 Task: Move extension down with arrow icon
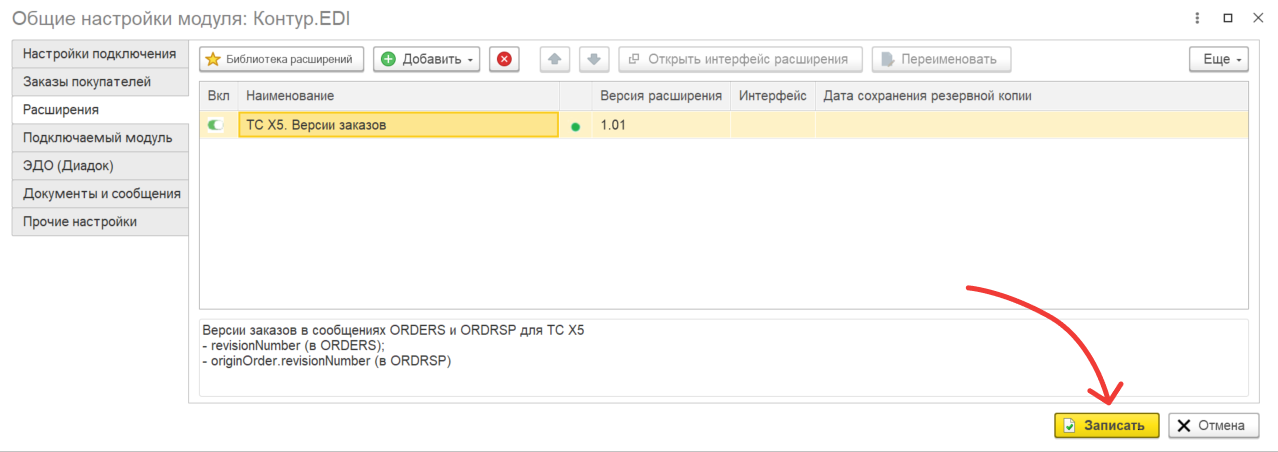(x=594, y=59)
